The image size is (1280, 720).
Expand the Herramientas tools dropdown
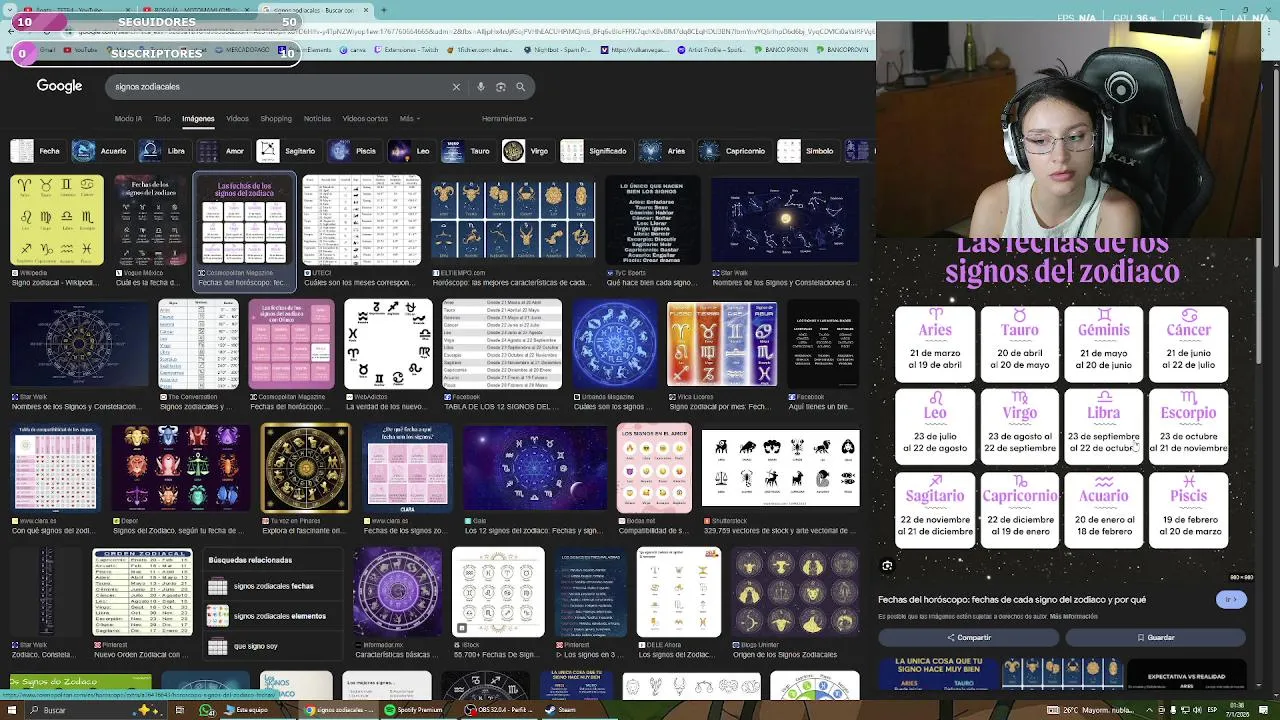click(506, 119)
